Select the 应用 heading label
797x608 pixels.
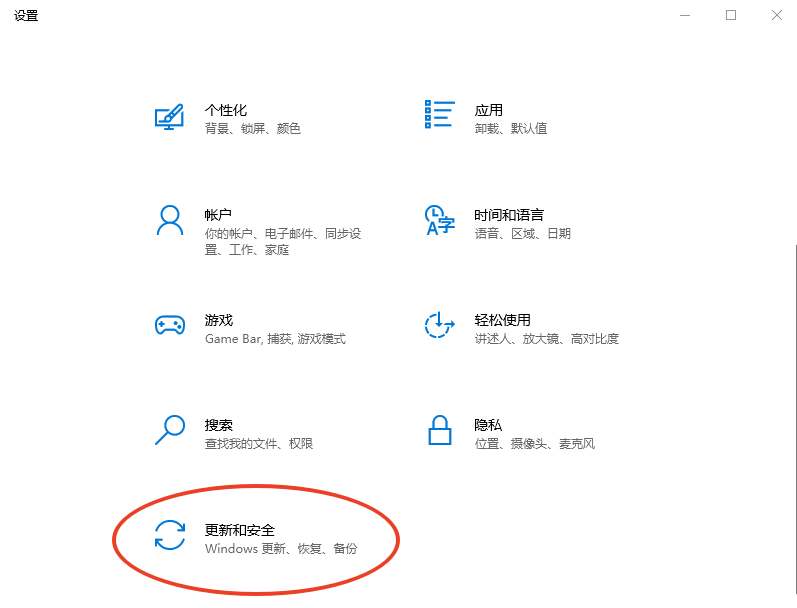(x=488, y=110)
